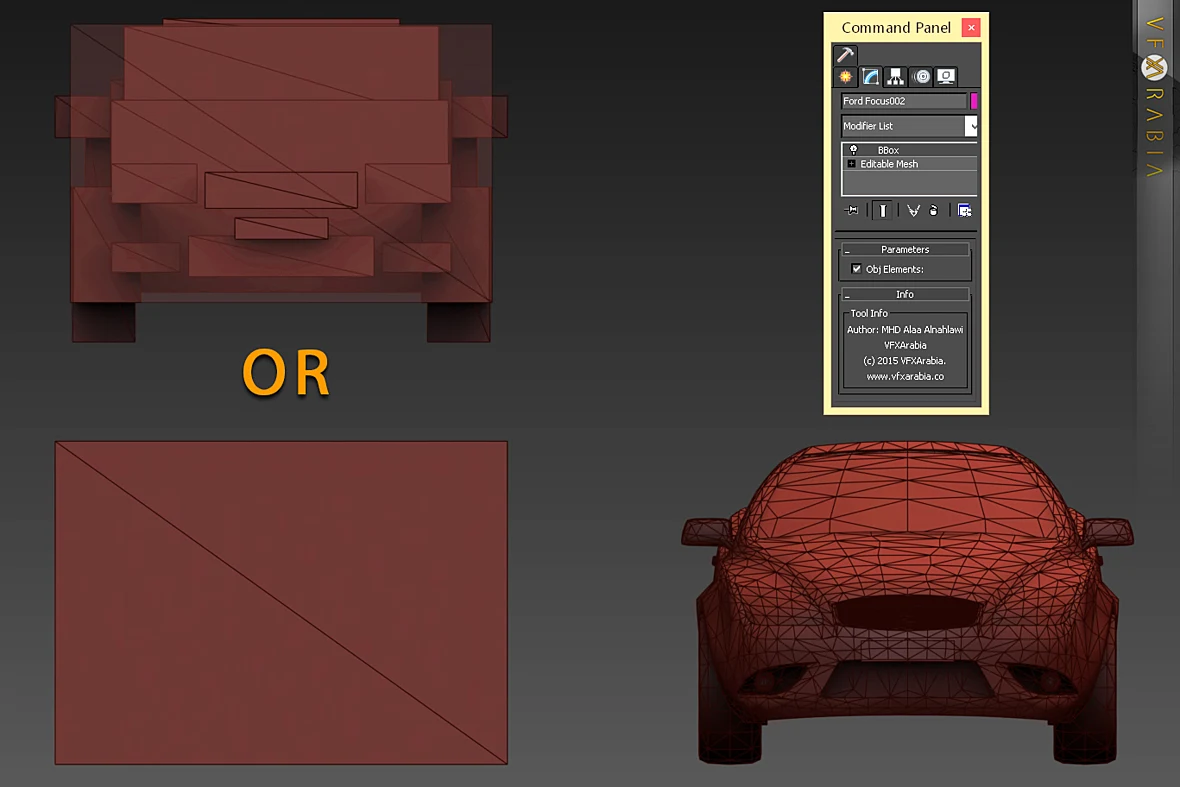Screen dimensions: 1180x787
Task: Collapse the Info rollout
Action: point(905,294)
